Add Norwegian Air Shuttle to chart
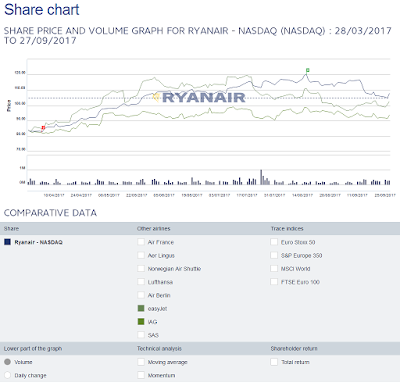Image resolution: width=400 pixels, height=386 pixels. (141, 269)
